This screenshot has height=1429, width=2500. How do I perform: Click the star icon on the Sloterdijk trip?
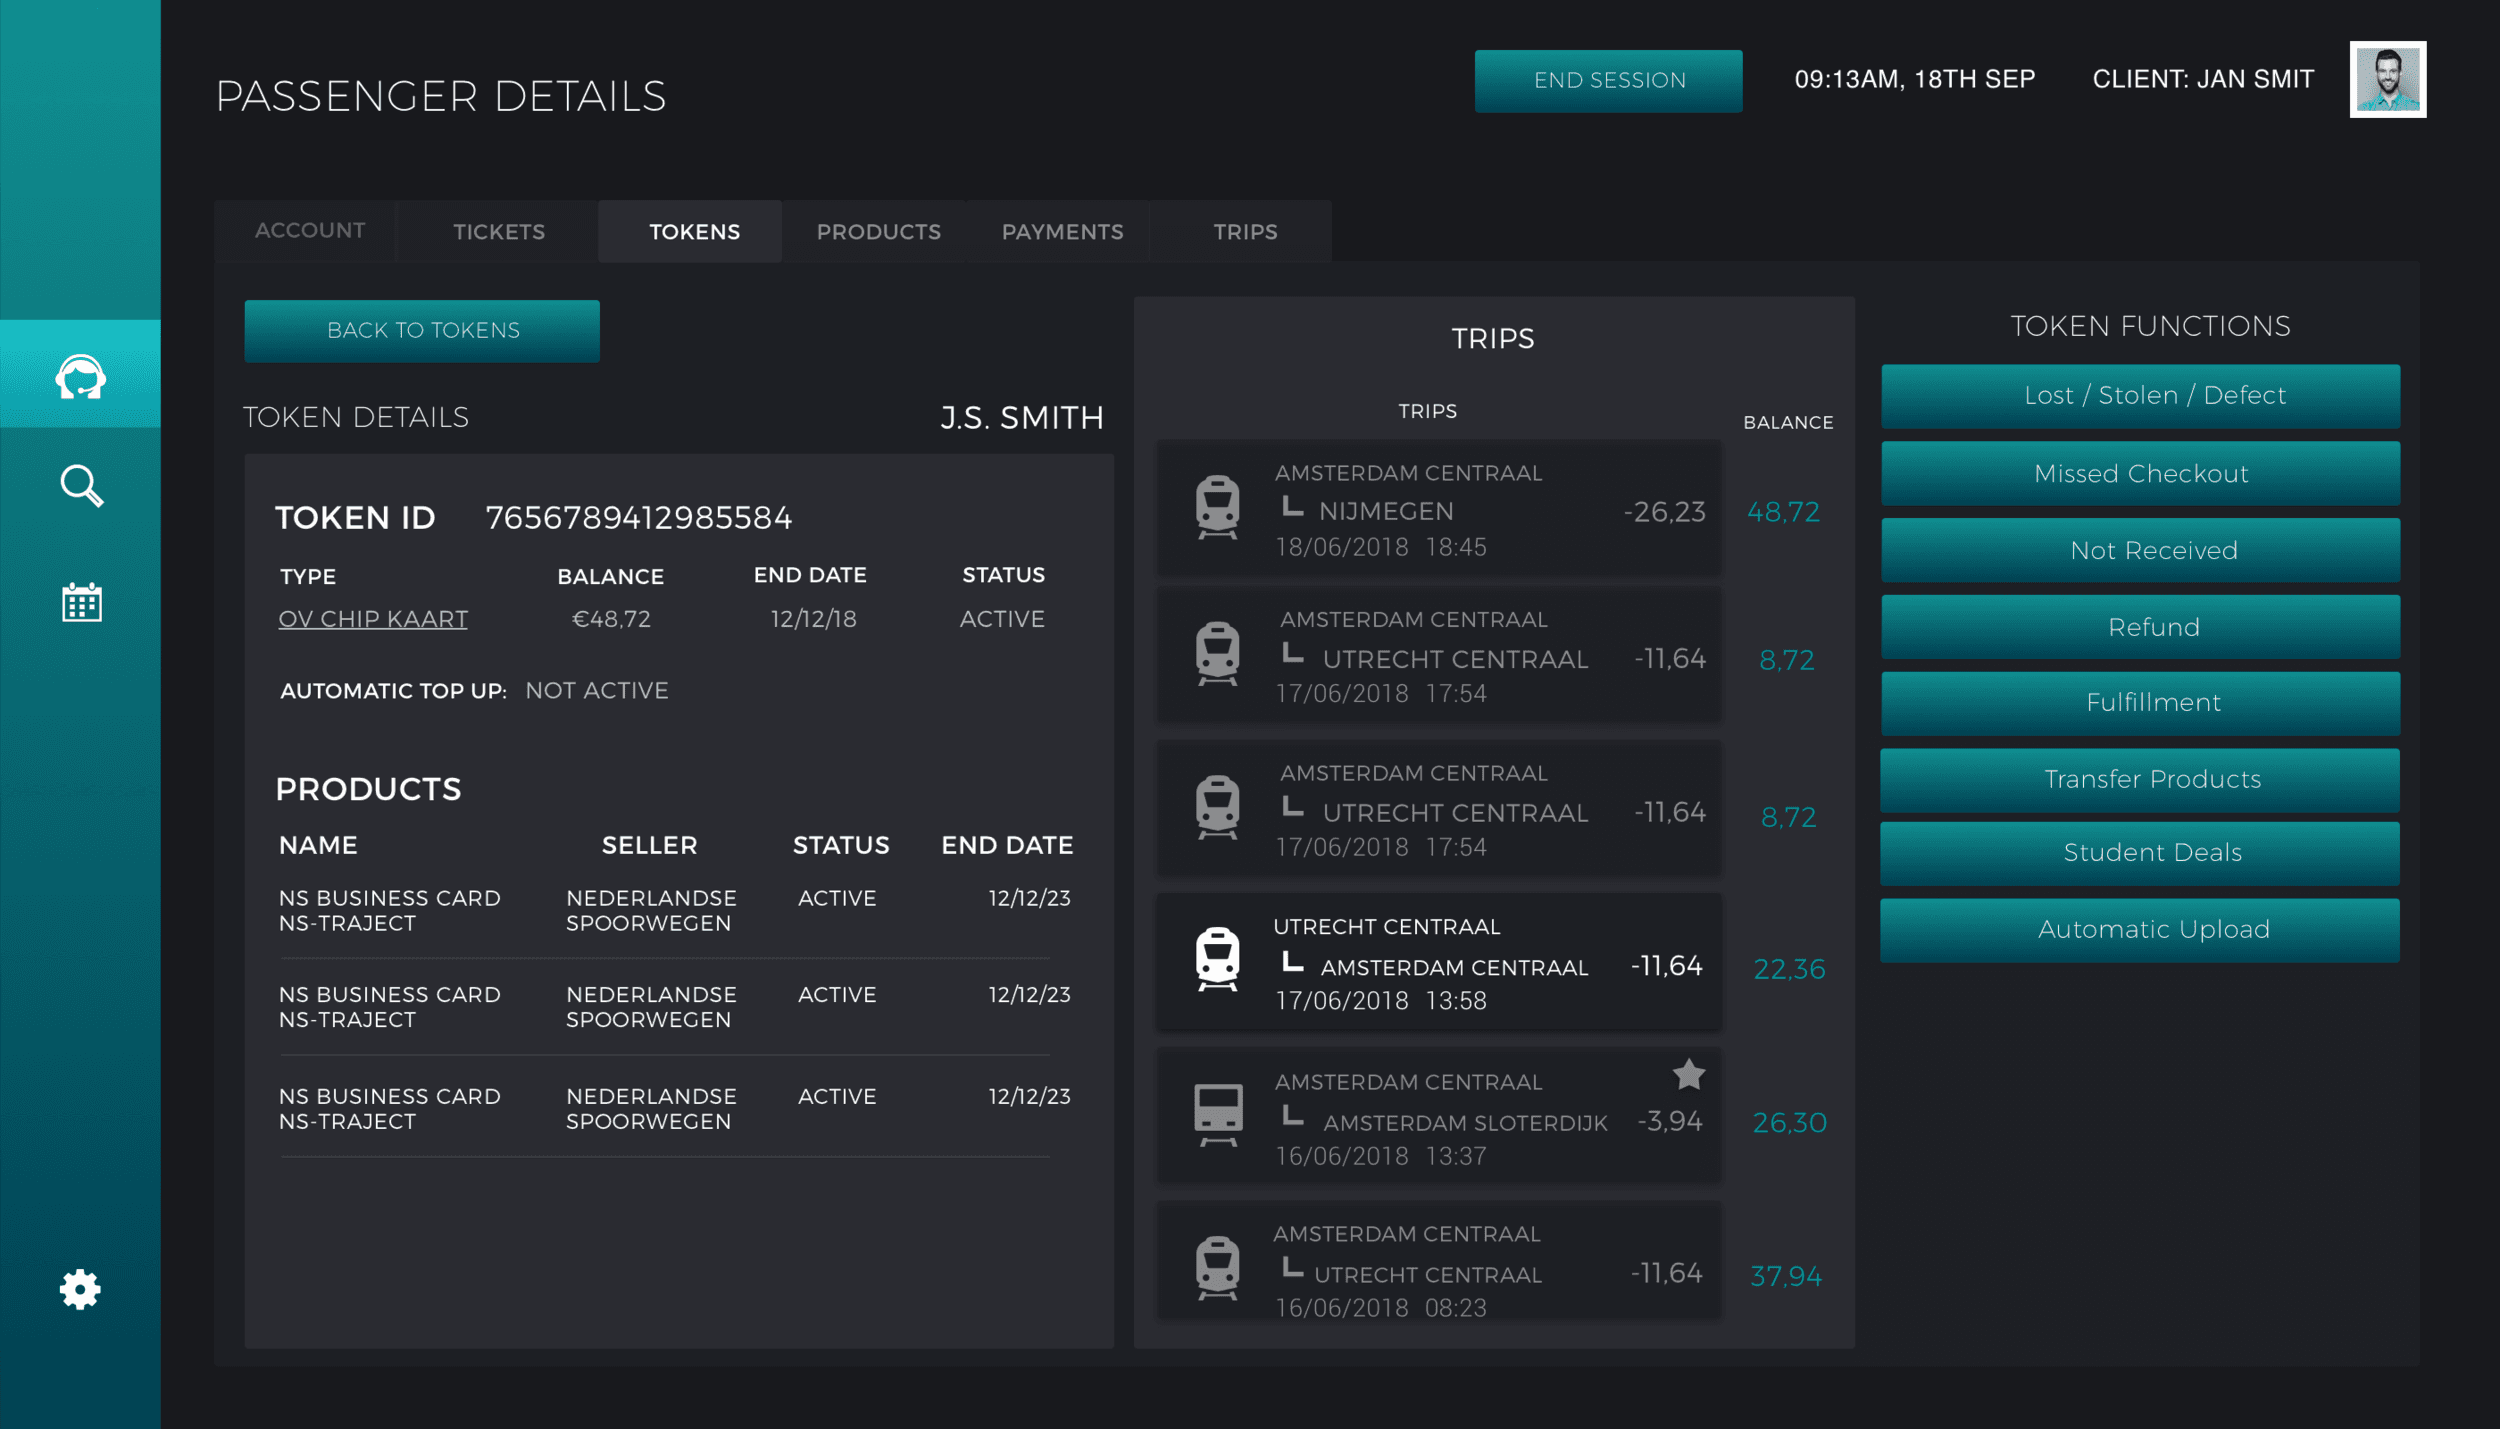[1688, 1075]
